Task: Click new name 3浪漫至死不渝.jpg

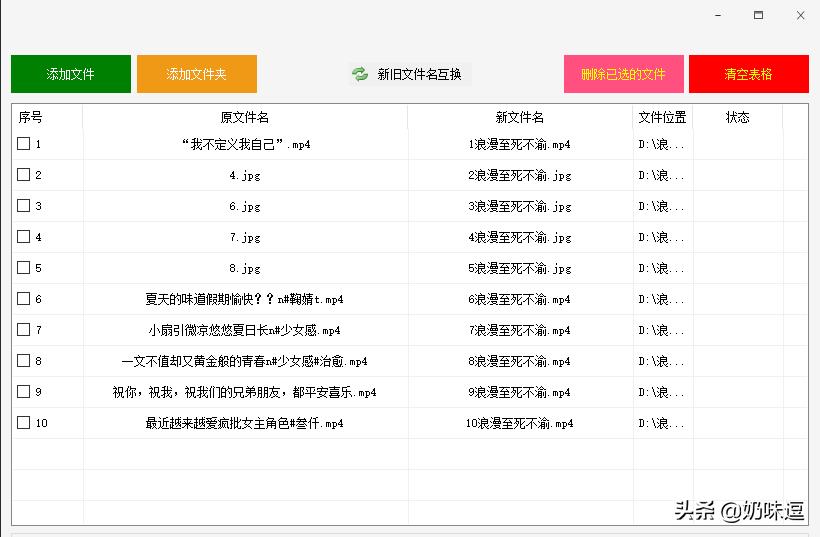Action: point(519,206)
